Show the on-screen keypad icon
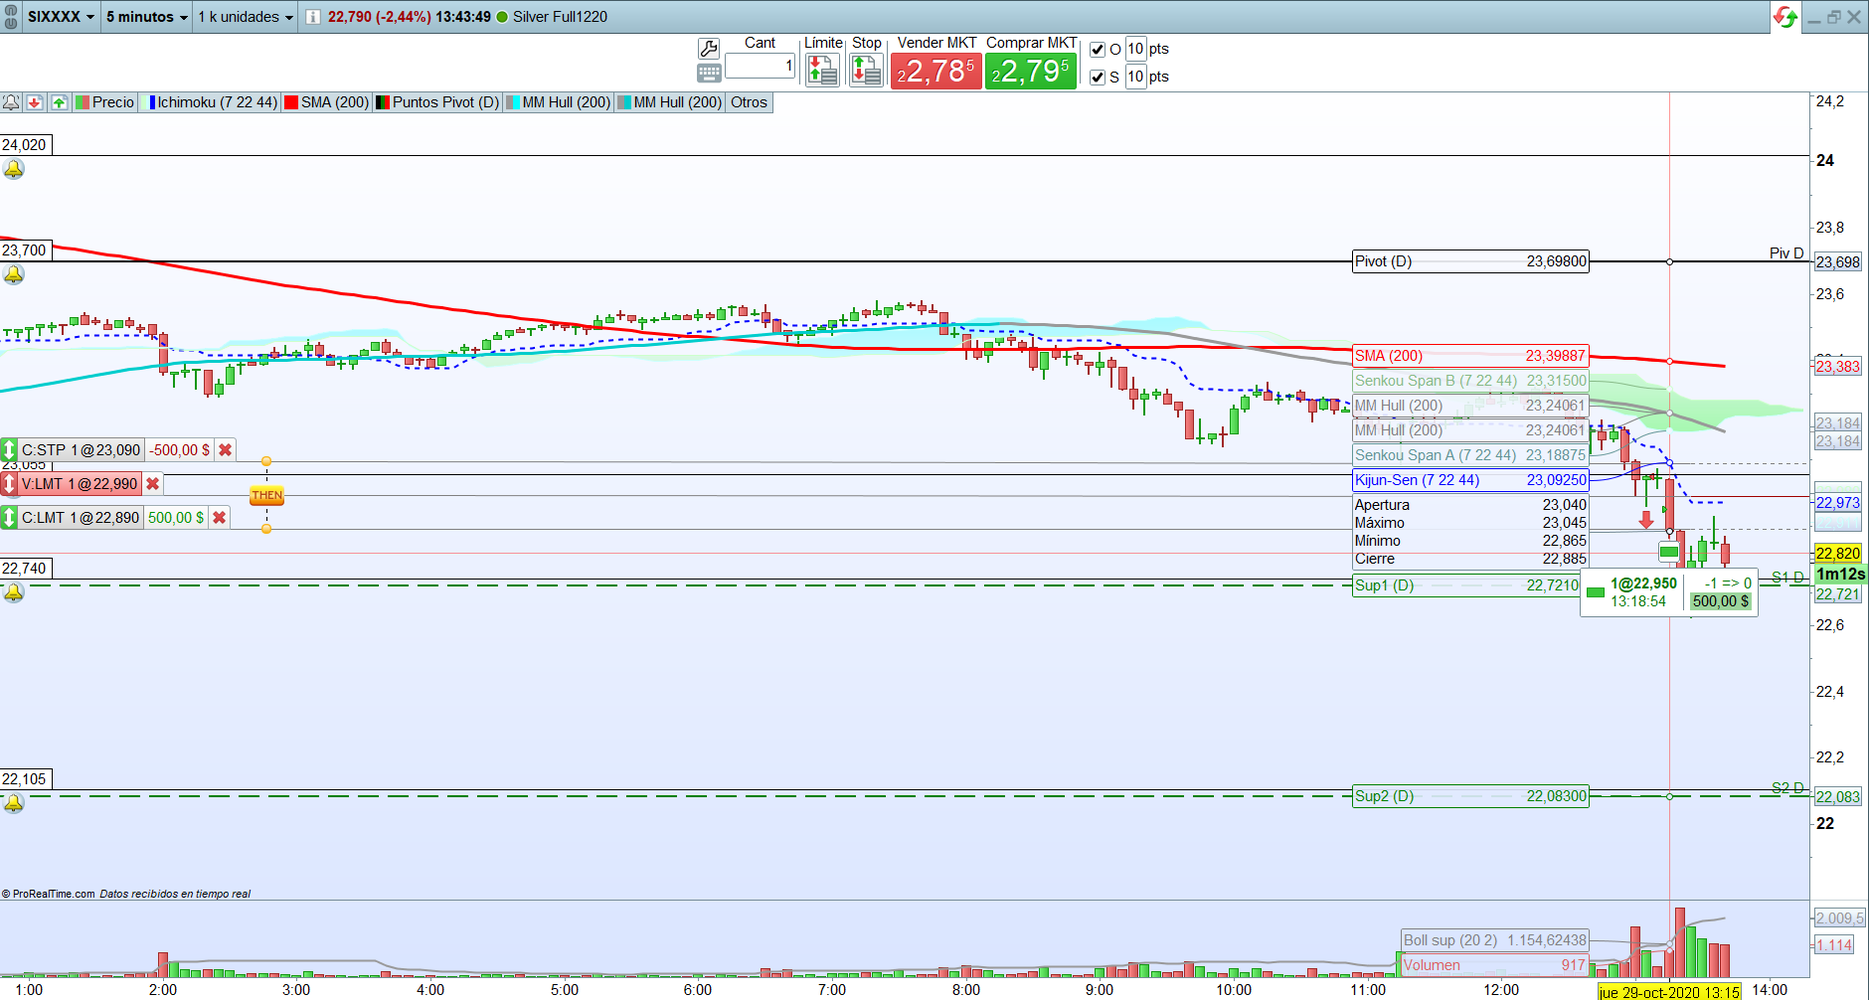This screenshot has width=1869, height=1000. click(709, 72)
